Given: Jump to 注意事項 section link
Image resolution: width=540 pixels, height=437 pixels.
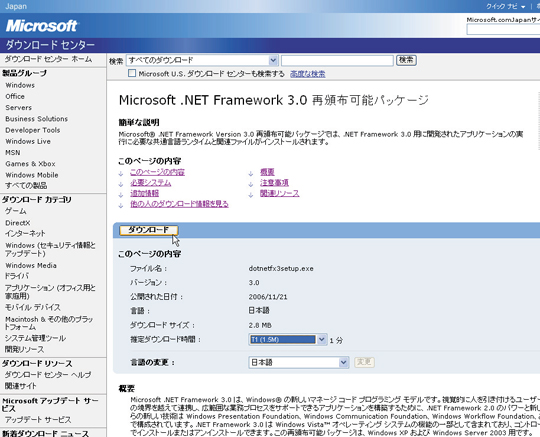Looking at the screenshot, I should pos(274,183).
